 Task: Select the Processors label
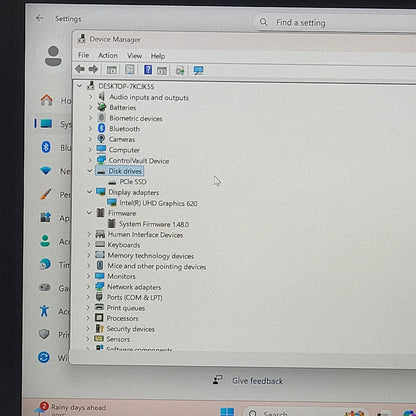coord(122,318)
